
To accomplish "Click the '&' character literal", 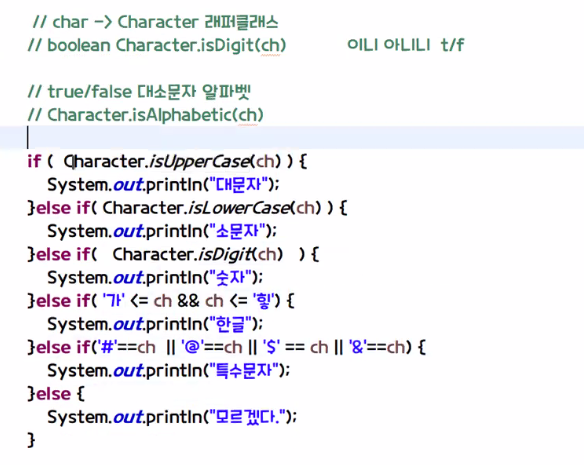I will coord(358,347).
